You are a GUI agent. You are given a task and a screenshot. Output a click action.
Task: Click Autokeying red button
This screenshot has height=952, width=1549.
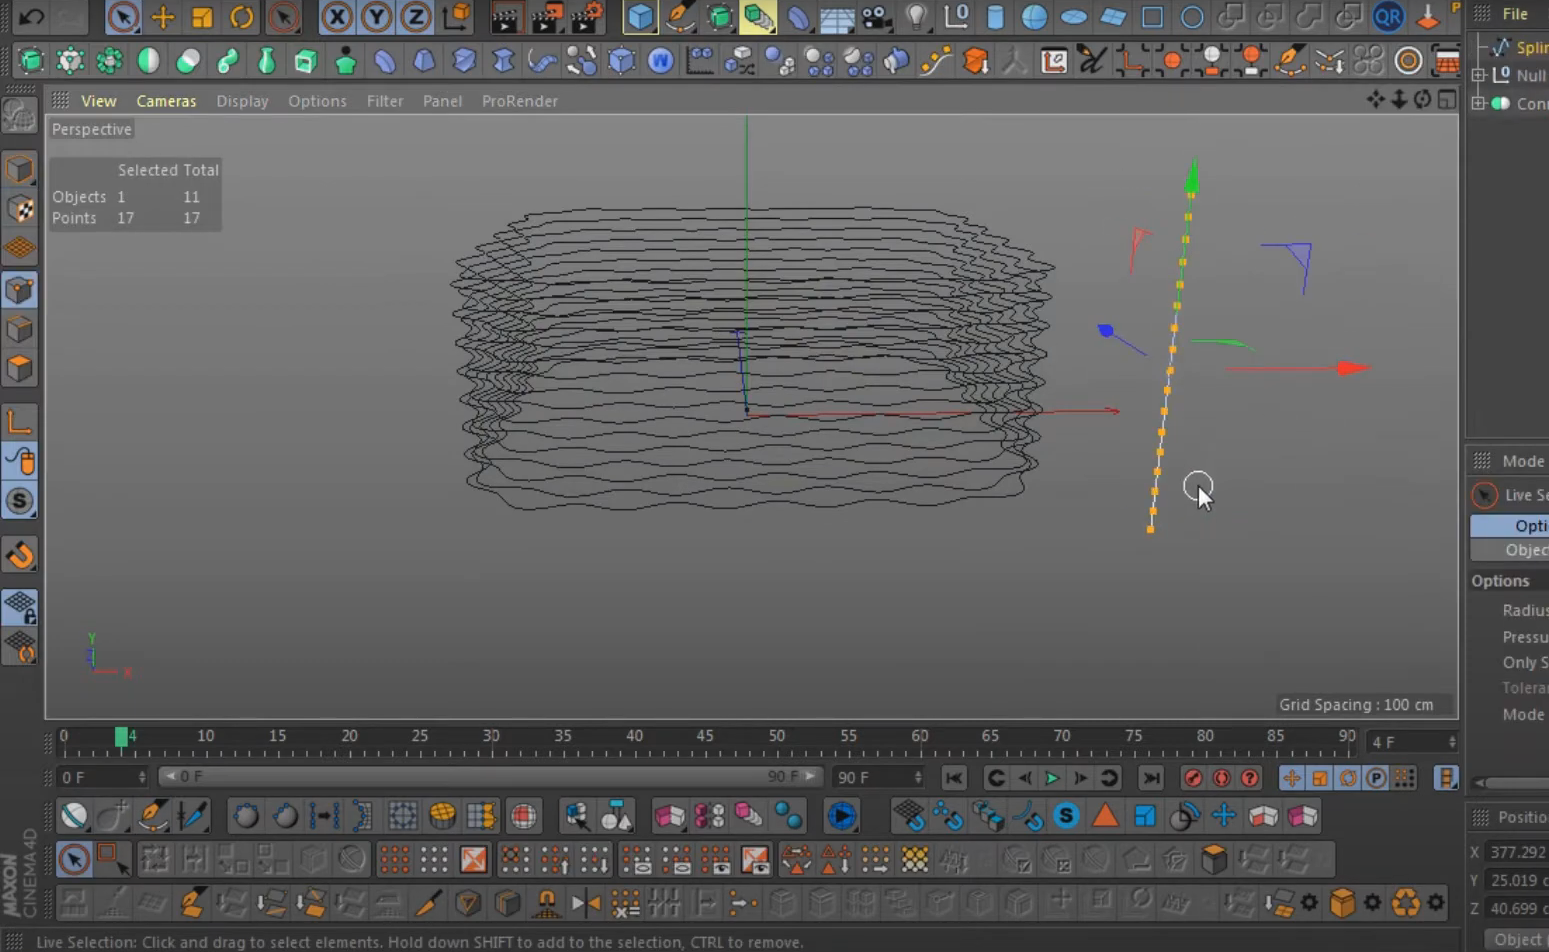tap(1221, 778)
